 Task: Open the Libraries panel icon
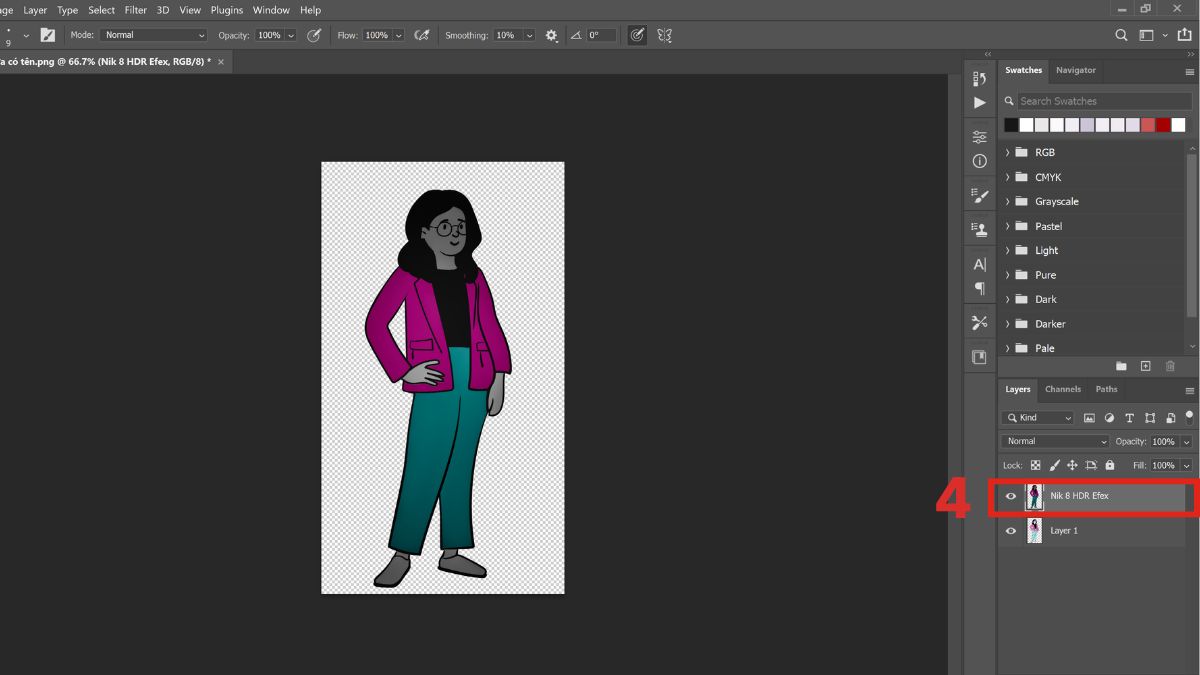979,357
